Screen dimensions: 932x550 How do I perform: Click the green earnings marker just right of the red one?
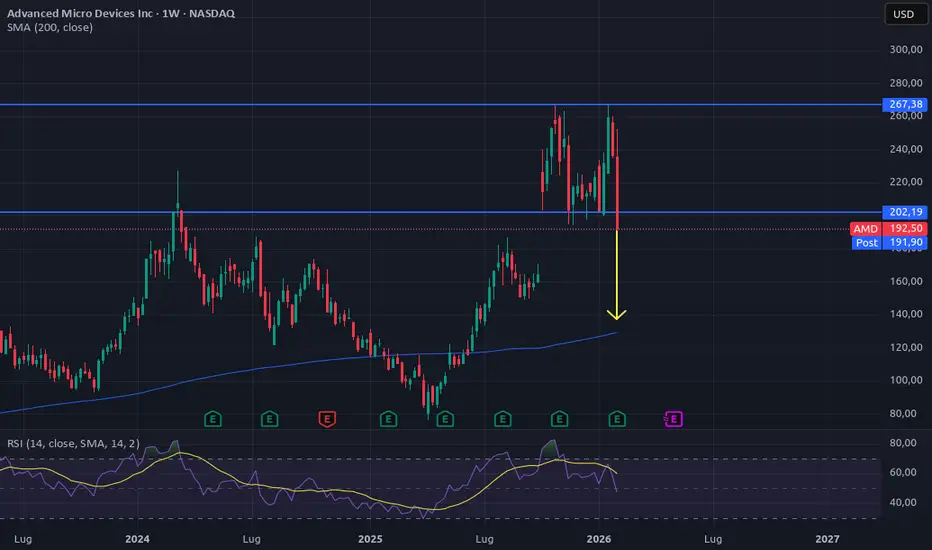point(388,419)
